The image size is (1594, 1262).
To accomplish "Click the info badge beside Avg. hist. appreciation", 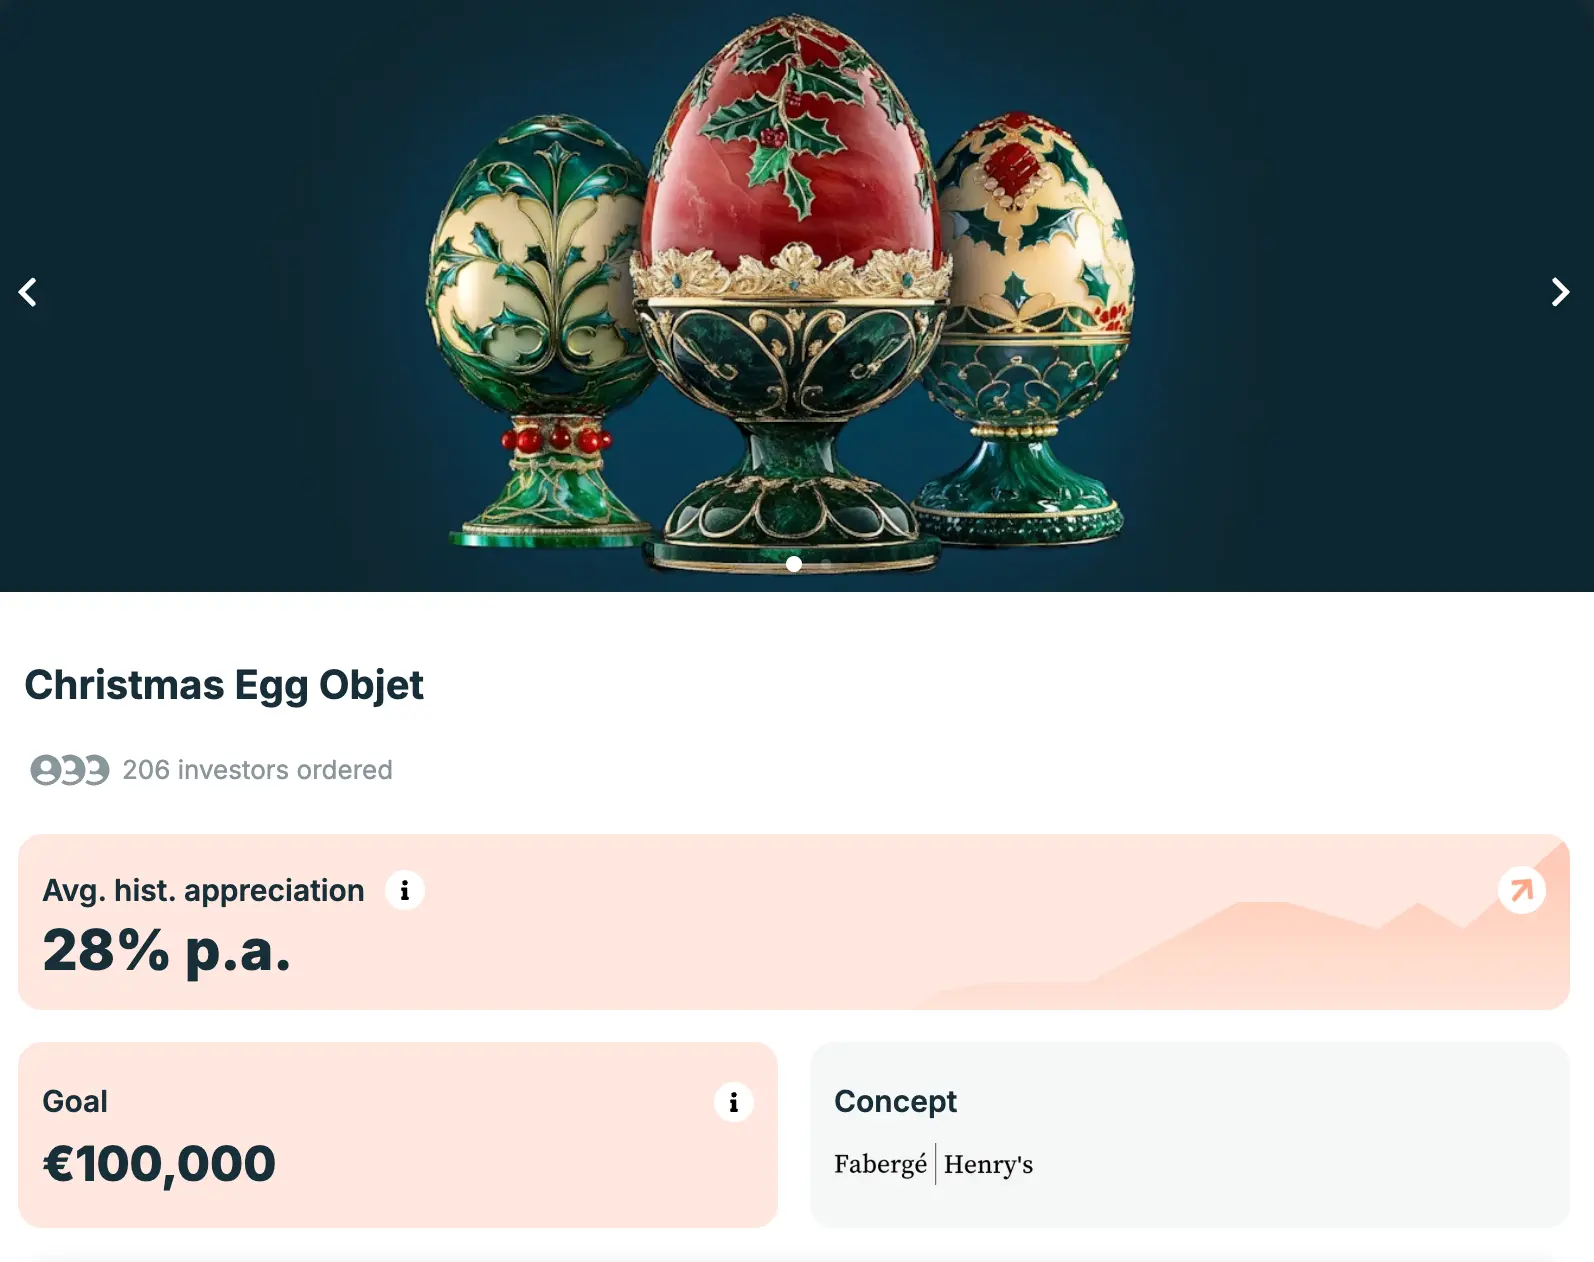I will [x=404, y=890].
